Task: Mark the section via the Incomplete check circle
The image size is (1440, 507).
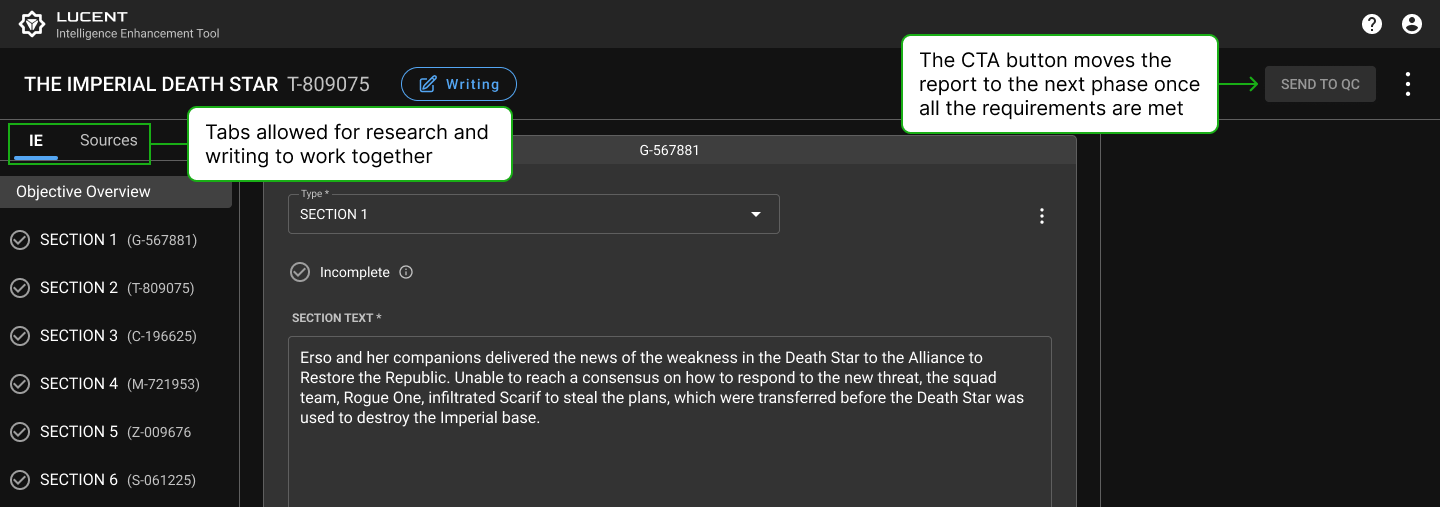Action: click(x=300, y=272)
